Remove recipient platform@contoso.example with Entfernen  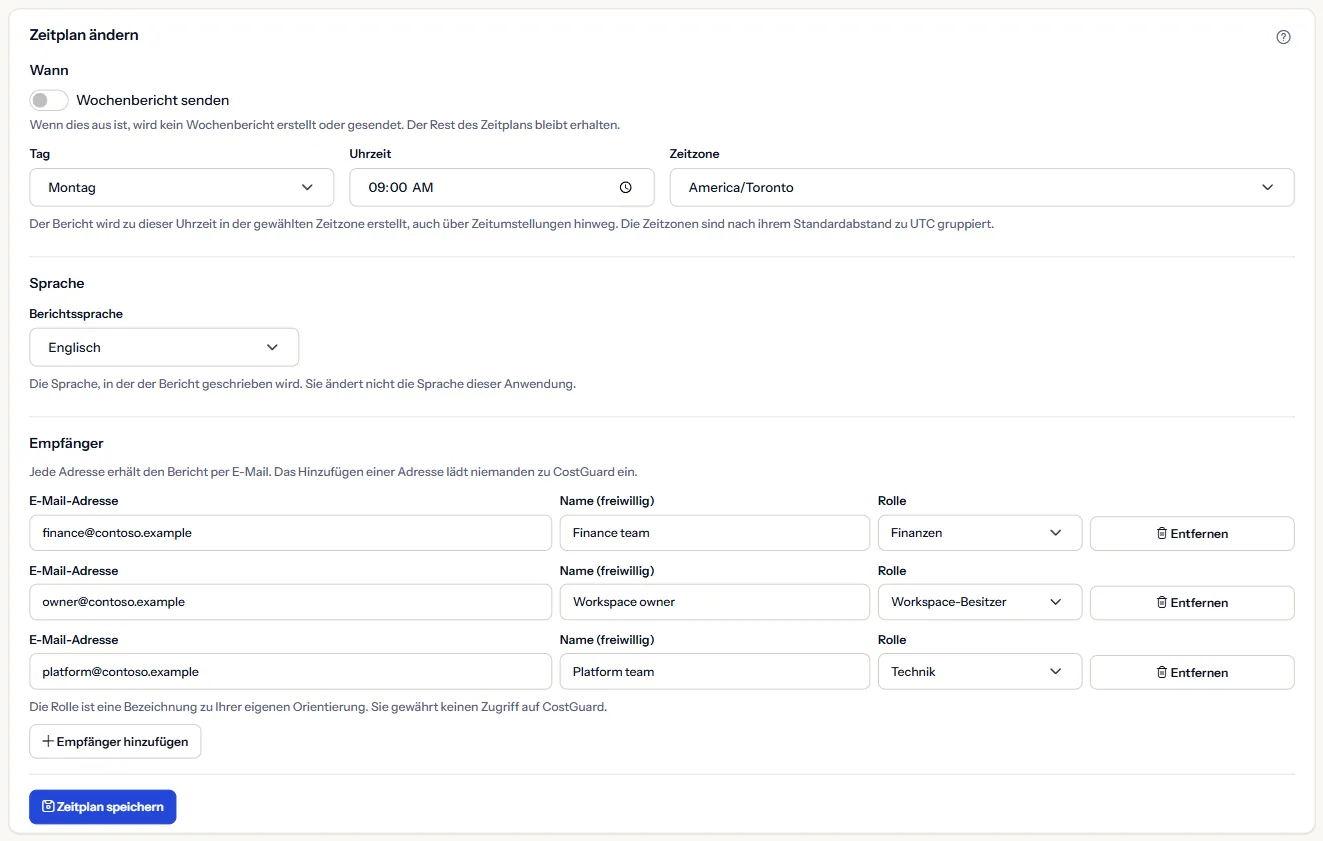(x=1192, y=672)
